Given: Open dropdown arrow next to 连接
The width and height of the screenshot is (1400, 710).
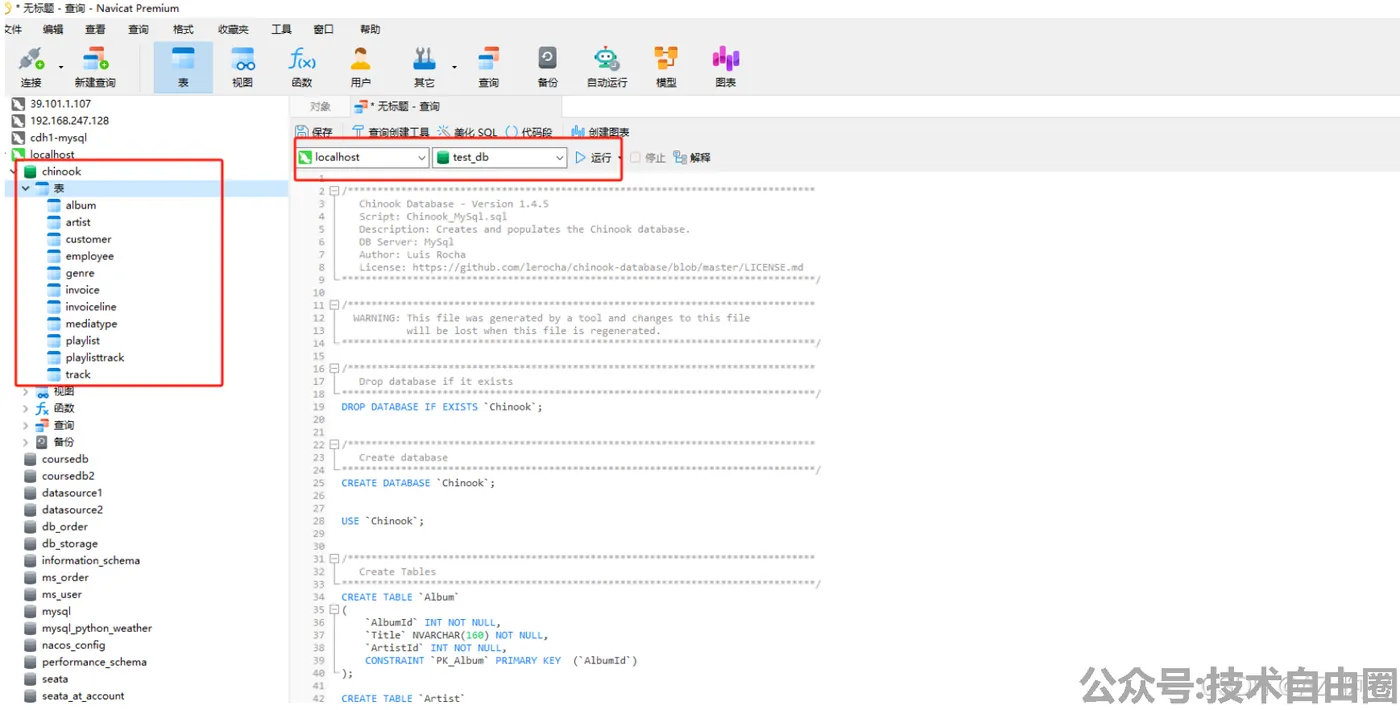Looking at the screenshot, I should [61, 68].
